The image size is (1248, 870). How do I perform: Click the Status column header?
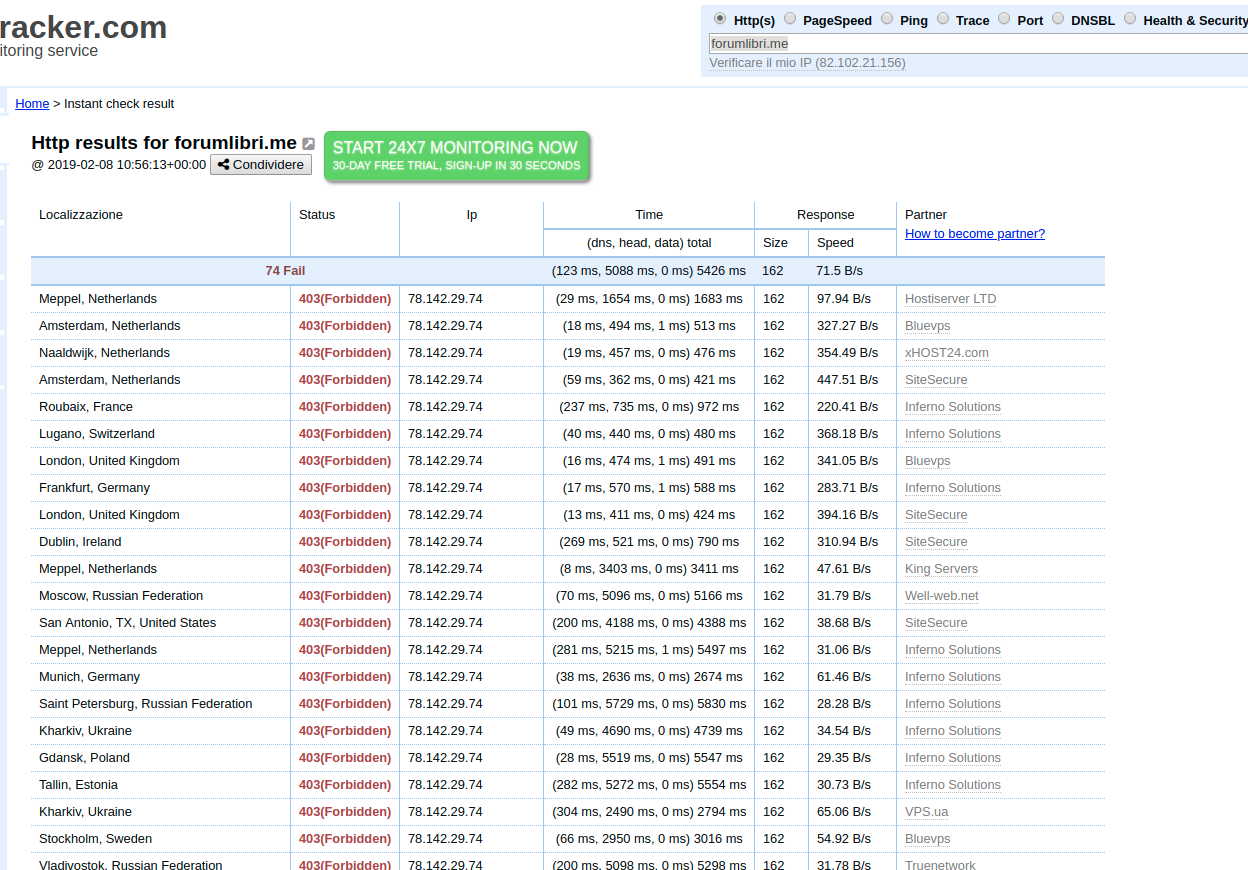[317, 215]
